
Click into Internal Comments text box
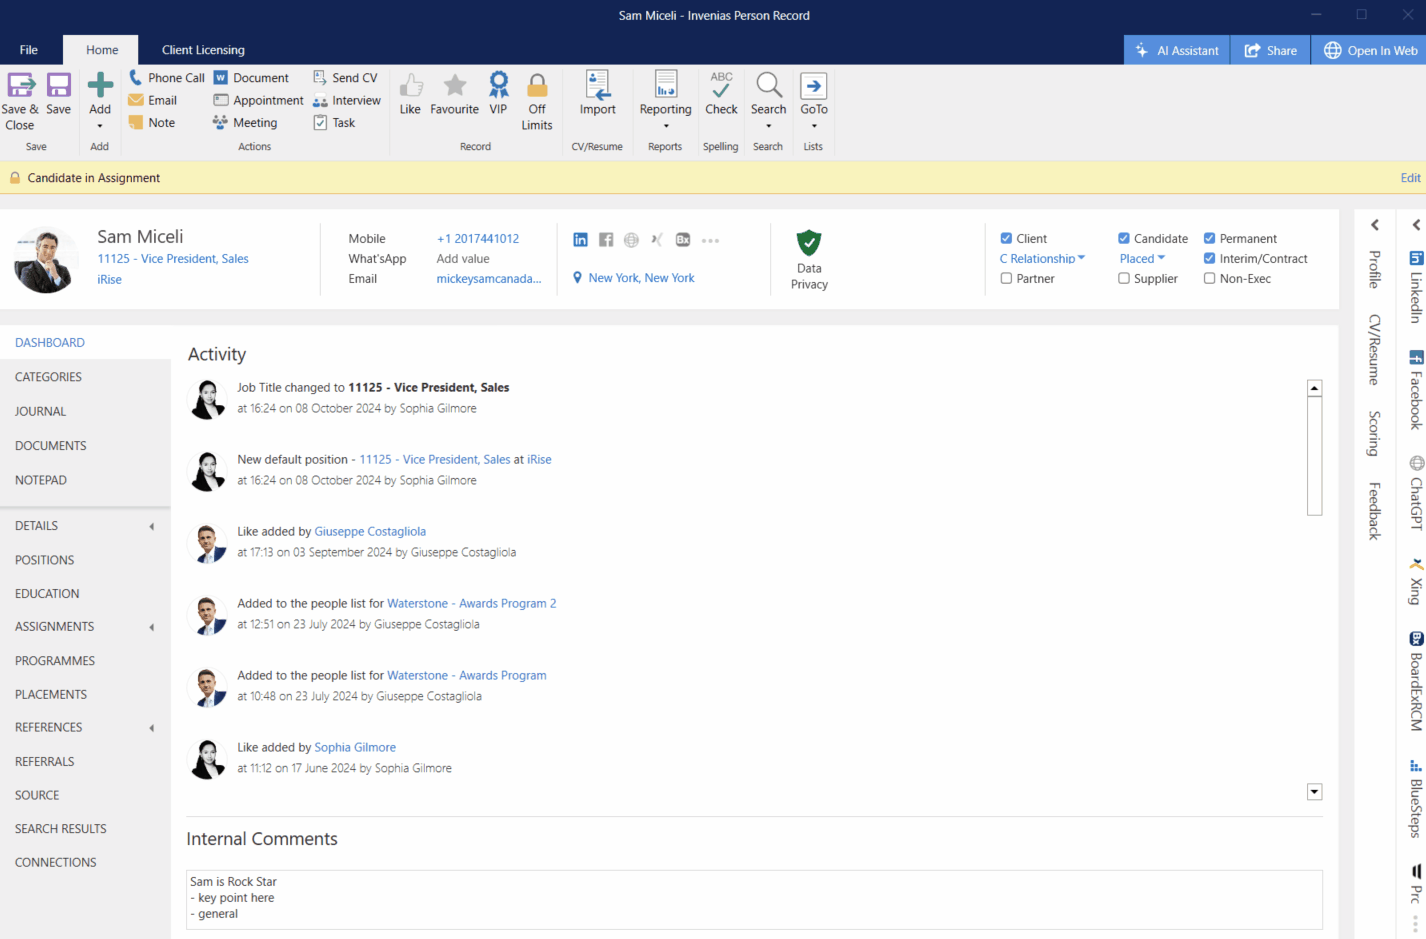[x=754, y=899]
